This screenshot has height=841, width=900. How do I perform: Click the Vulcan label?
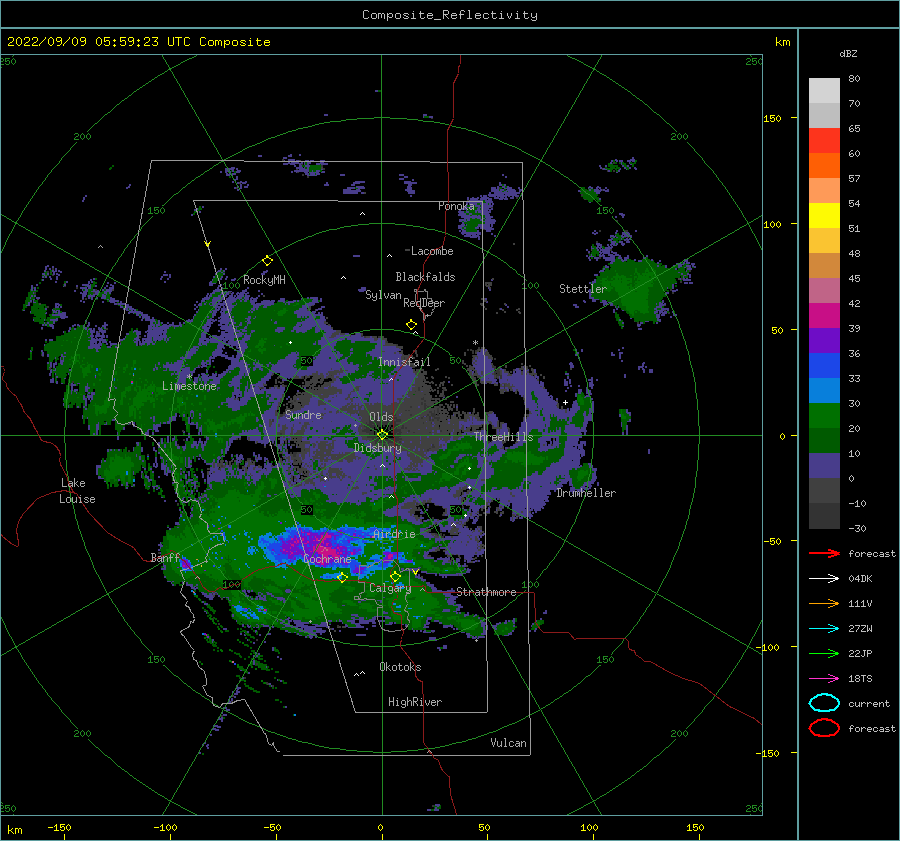509,743
